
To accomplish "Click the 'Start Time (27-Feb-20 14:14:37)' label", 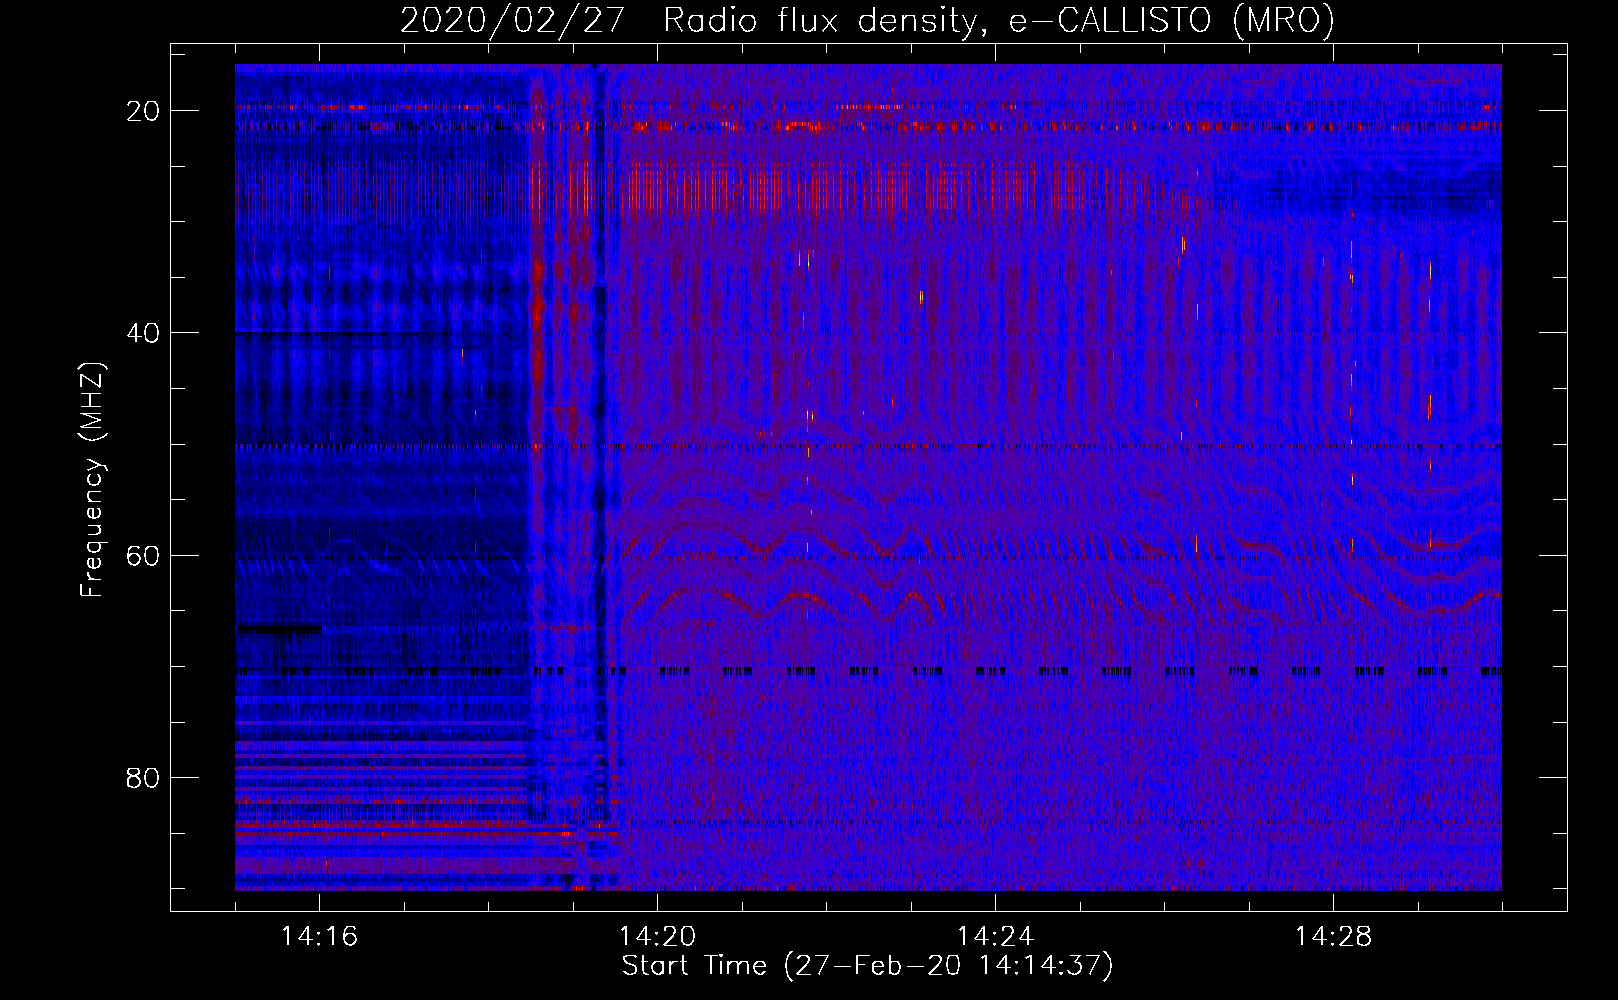I will (x=868, y=966).
